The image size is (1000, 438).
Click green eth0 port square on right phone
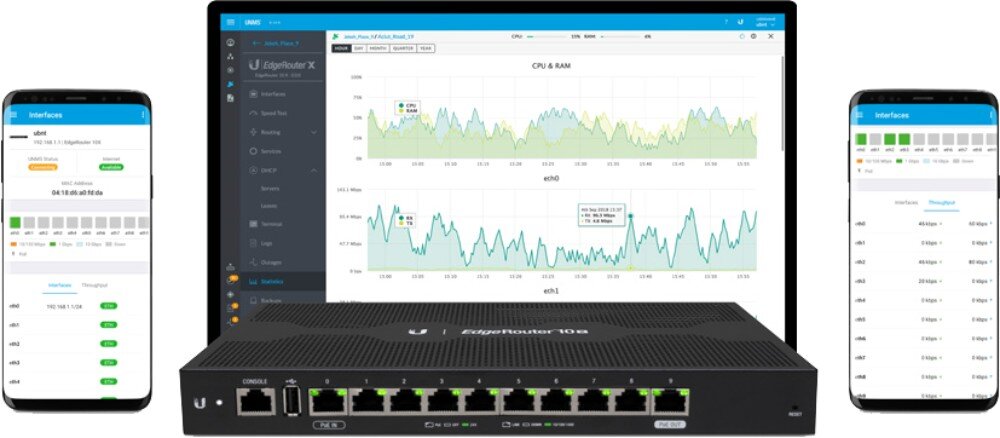861,139
